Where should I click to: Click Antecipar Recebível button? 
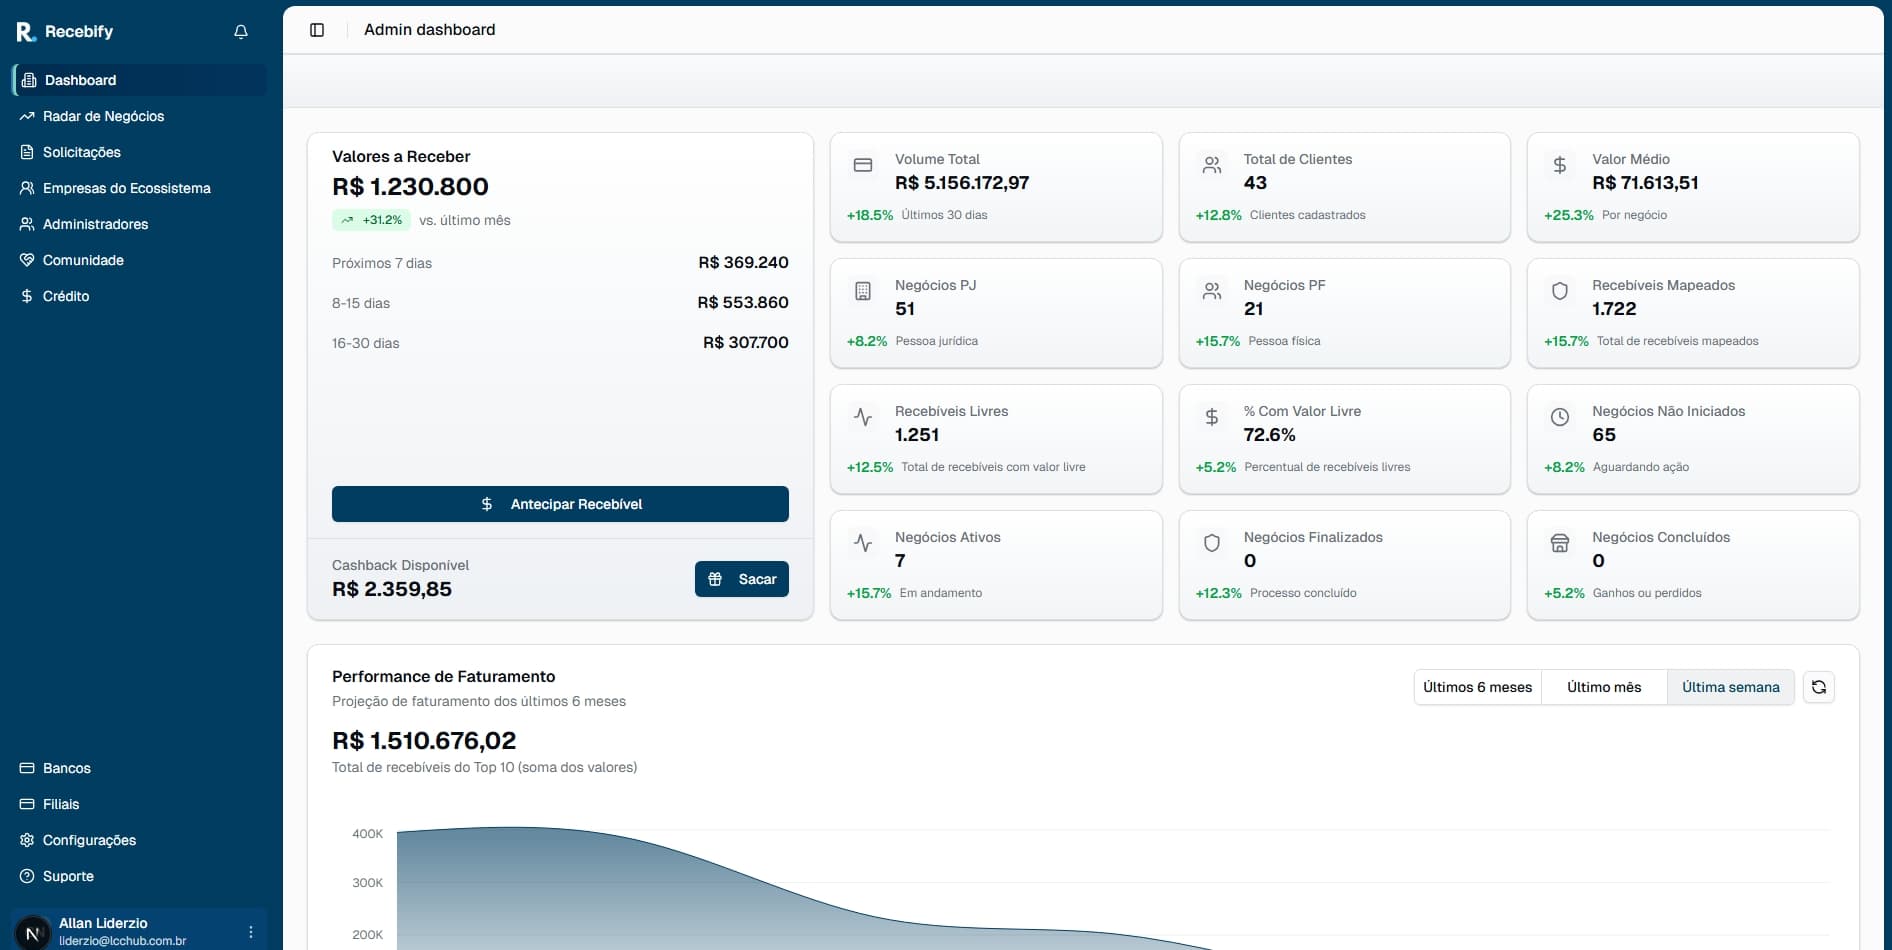point(559,504)
